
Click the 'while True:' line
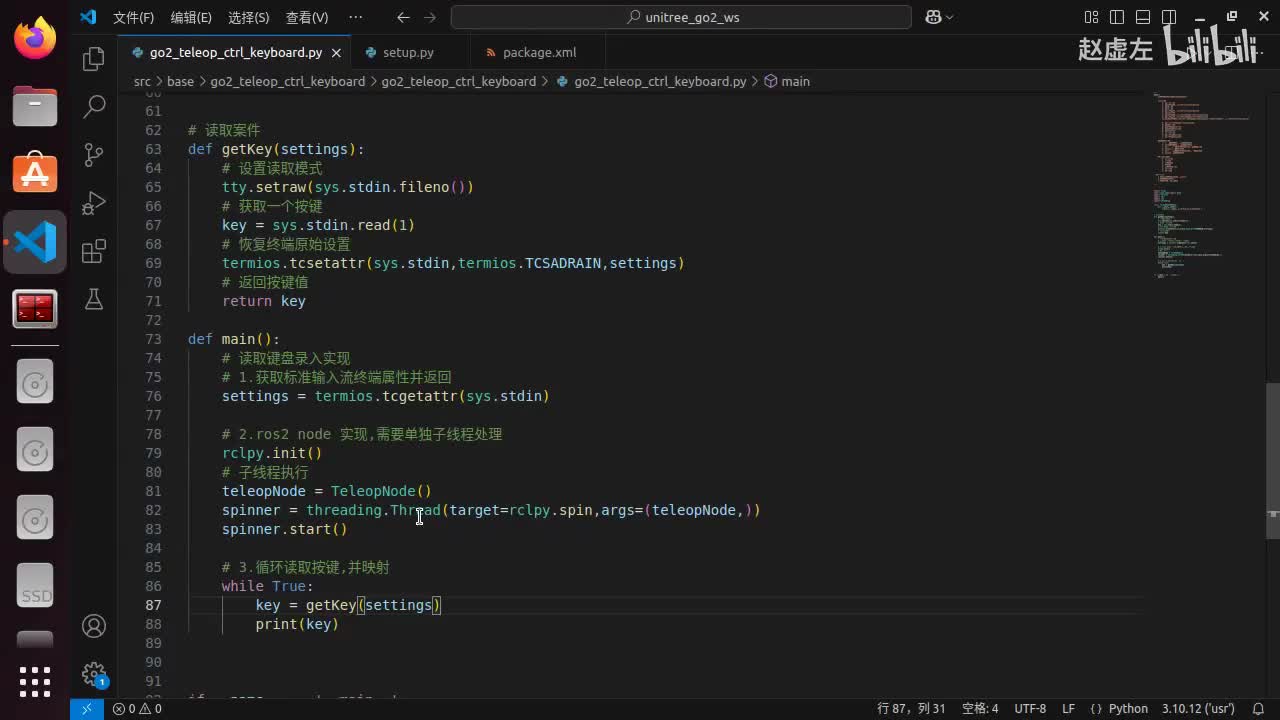[x=268, y=586]
